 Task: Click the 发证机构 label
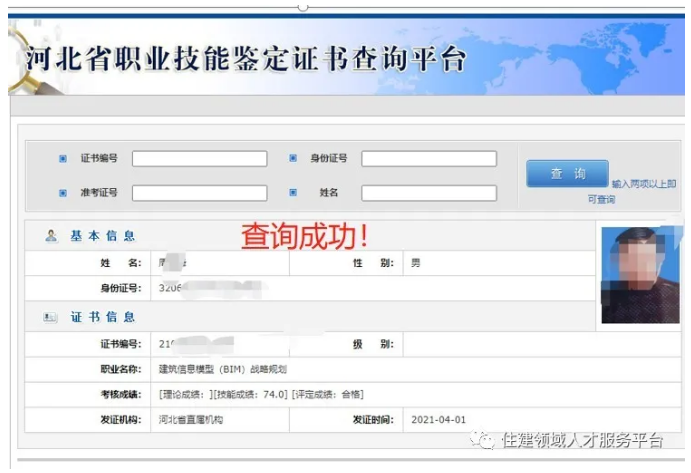coord(121,420)
